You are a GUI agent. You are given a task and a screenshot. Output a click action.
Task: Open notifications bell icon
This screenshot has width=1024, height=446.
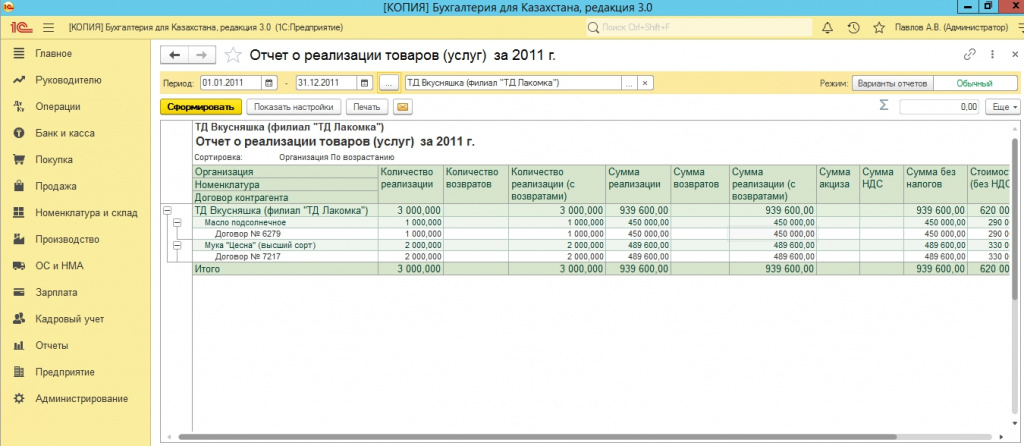827,27
